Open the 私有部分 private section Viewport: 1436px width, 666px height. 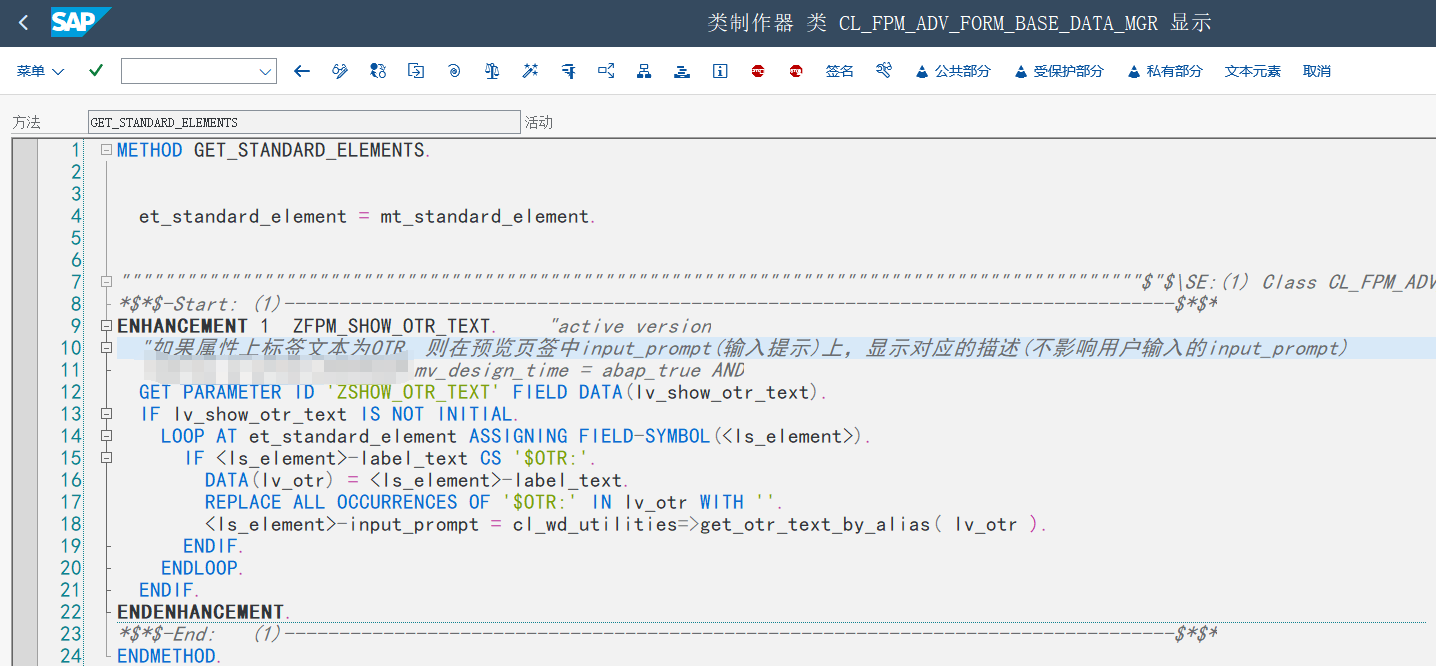click(x=1165, y=71)
